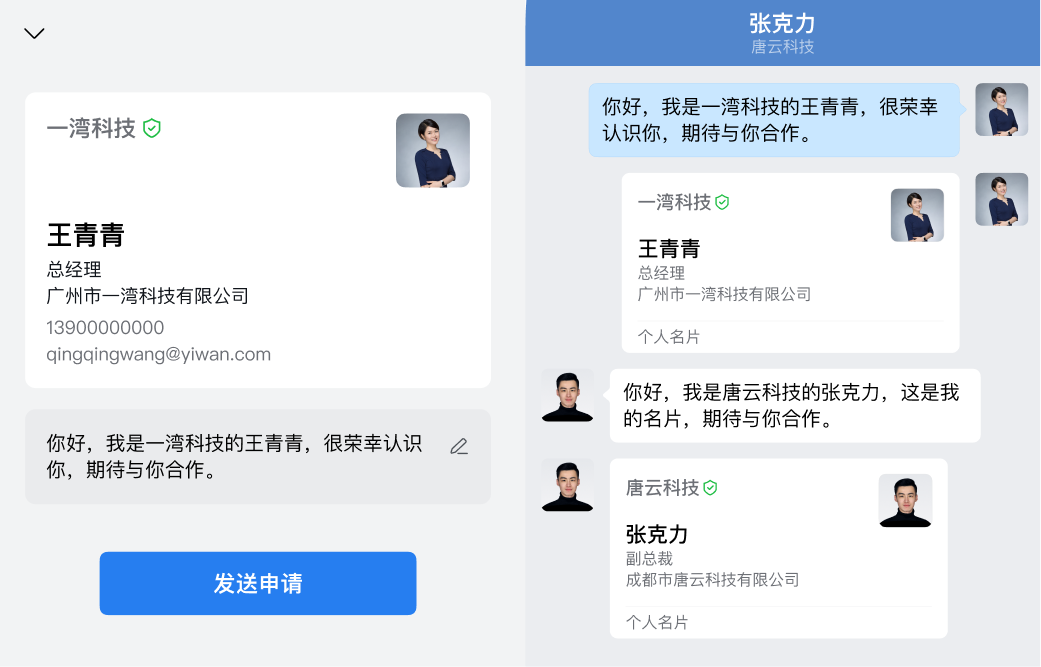Open 张克力's 唐云科技 business card

click(778, 548)
